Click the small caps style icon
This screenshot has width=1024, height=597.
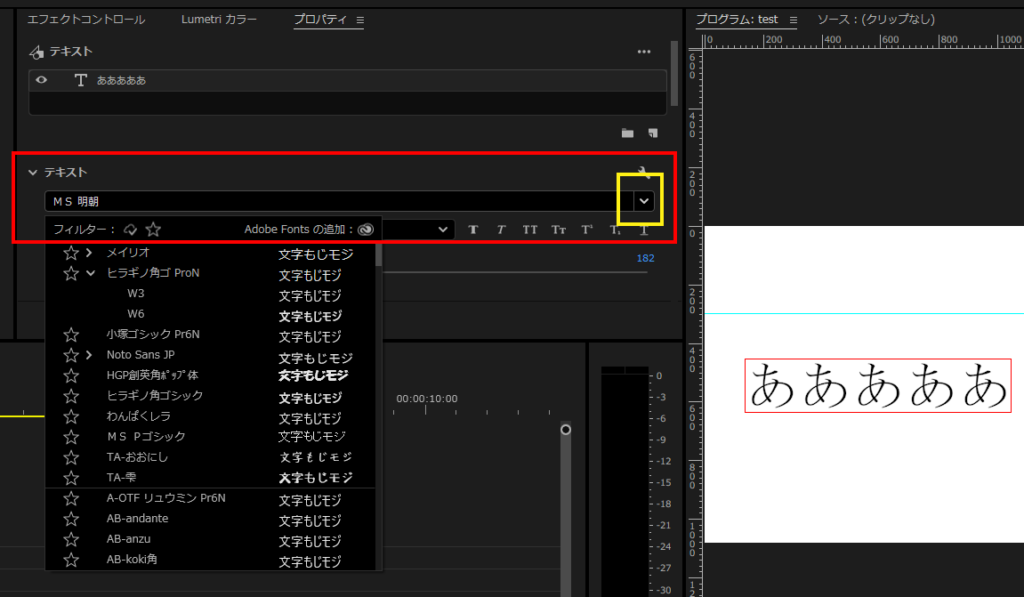(559, 230)
